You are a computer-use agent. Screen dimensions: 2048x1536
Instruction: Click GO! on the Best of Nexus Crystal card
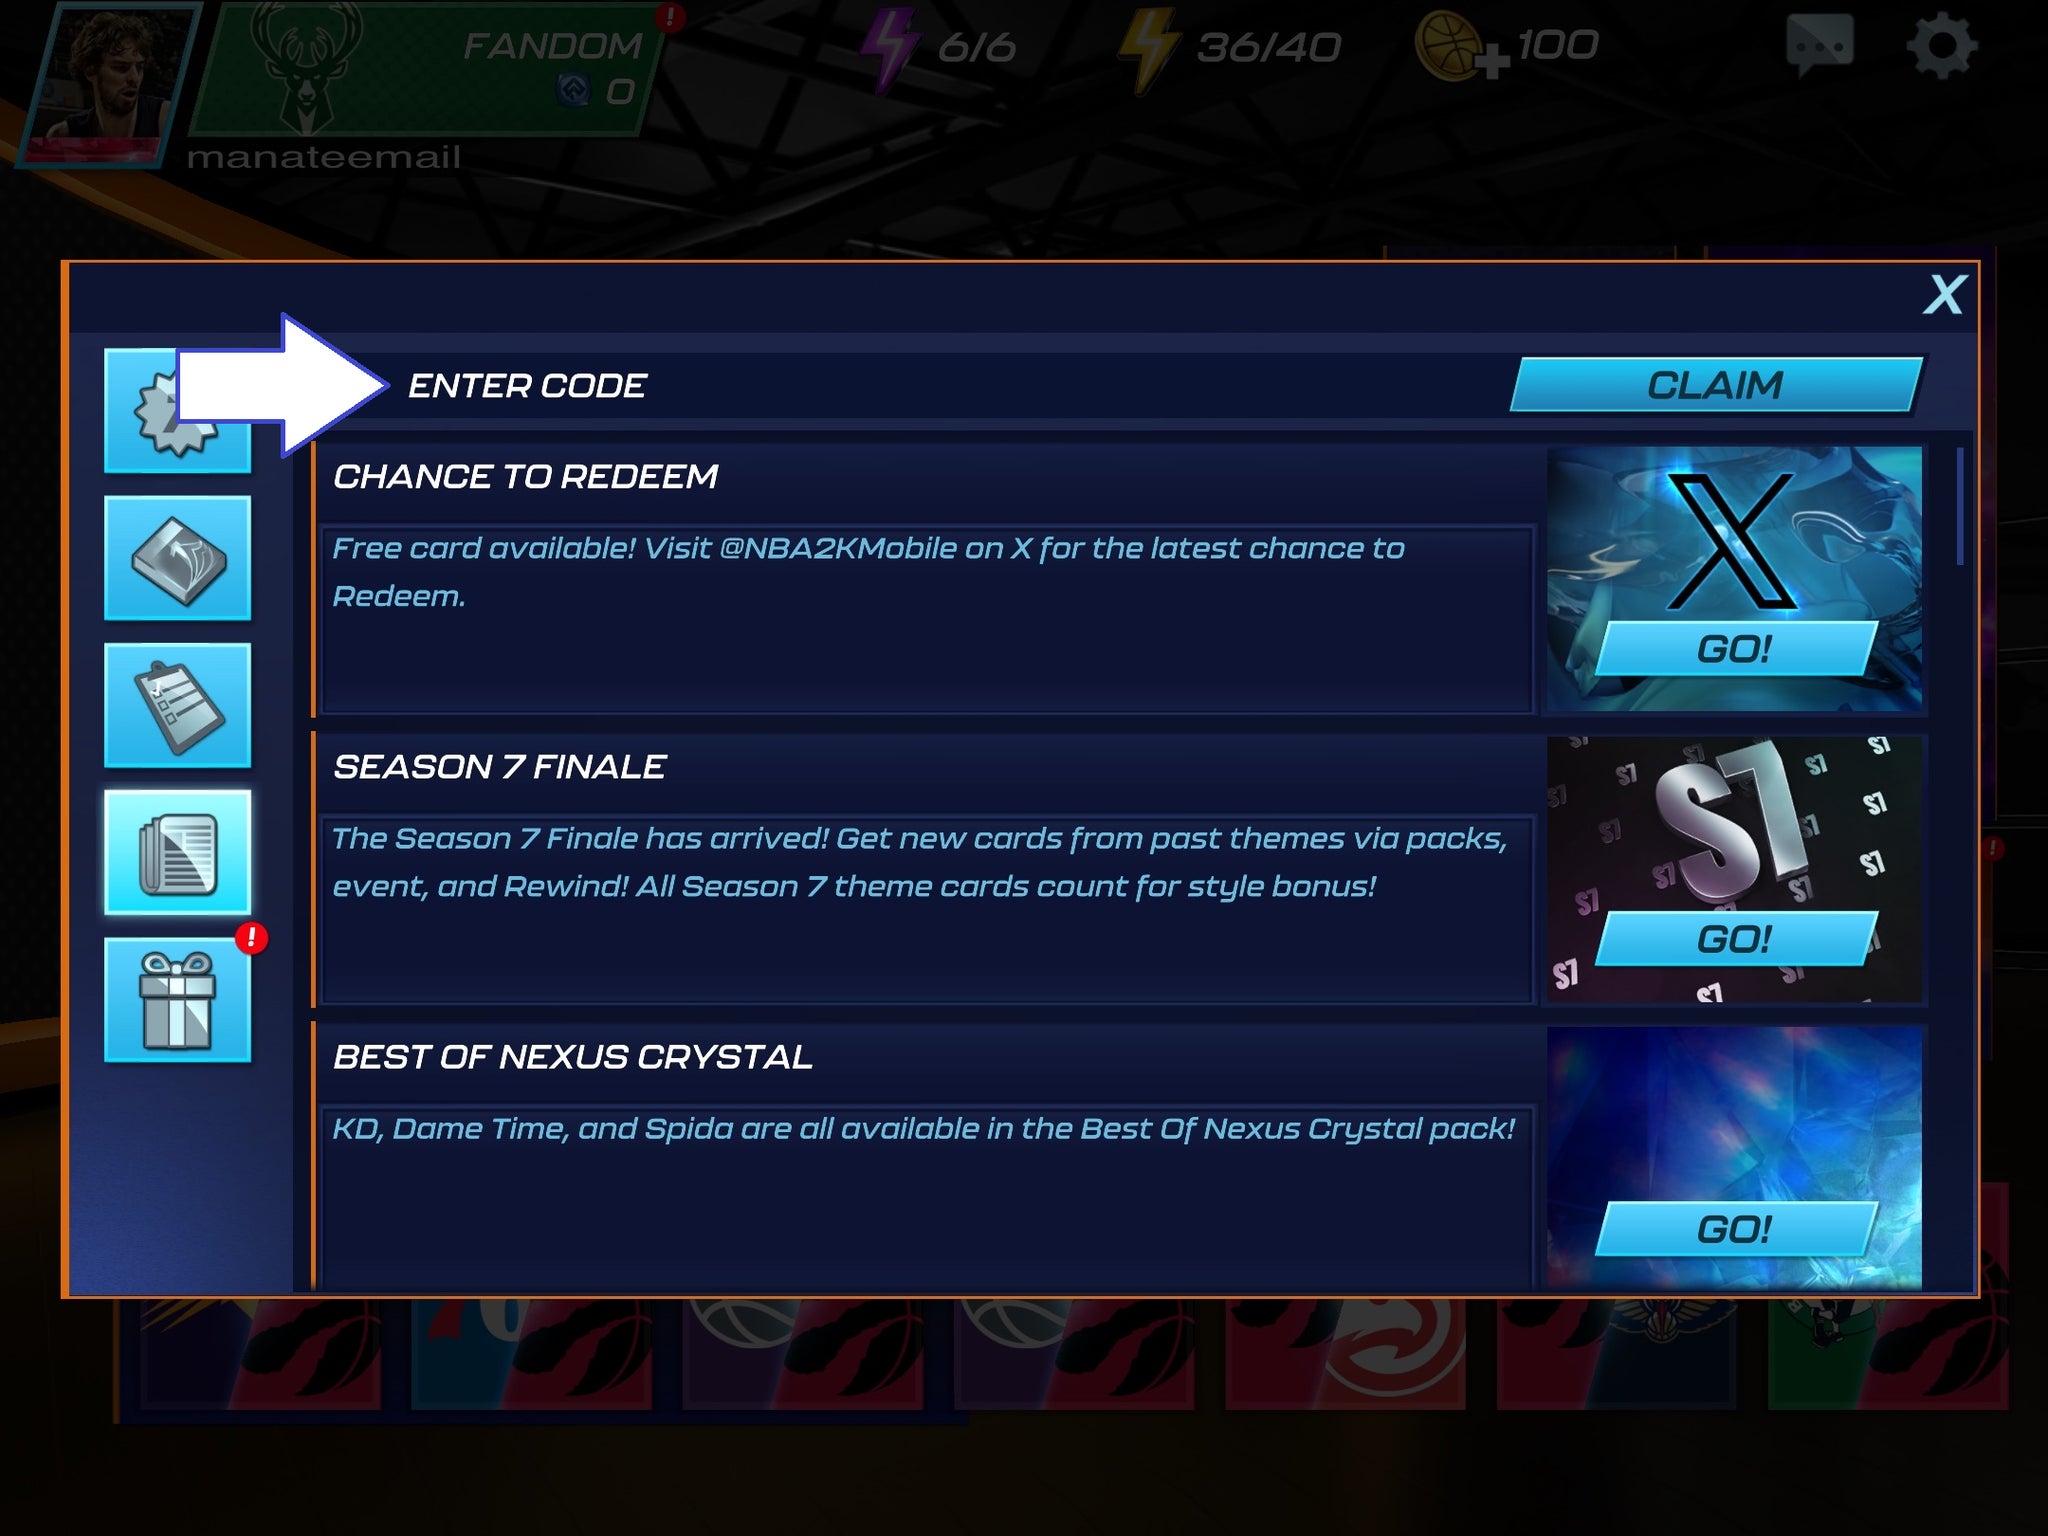[x=1735, y=1229]
